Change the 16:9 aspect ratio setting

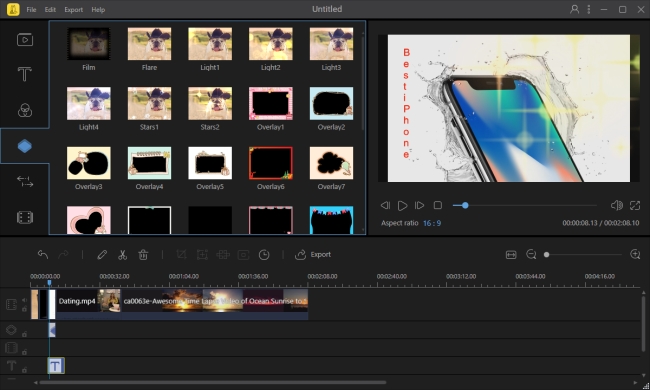click(432, 223)
